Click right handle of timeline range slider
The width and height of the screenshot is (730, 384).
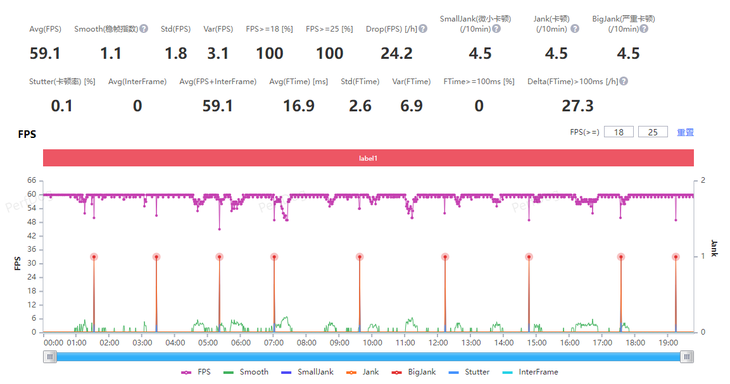[x=687, y=357]
